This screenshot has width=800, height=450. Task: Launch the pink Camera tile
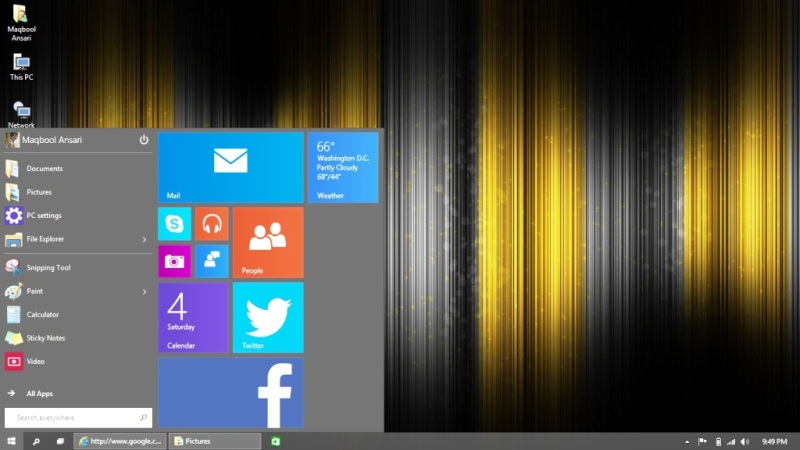174,261
